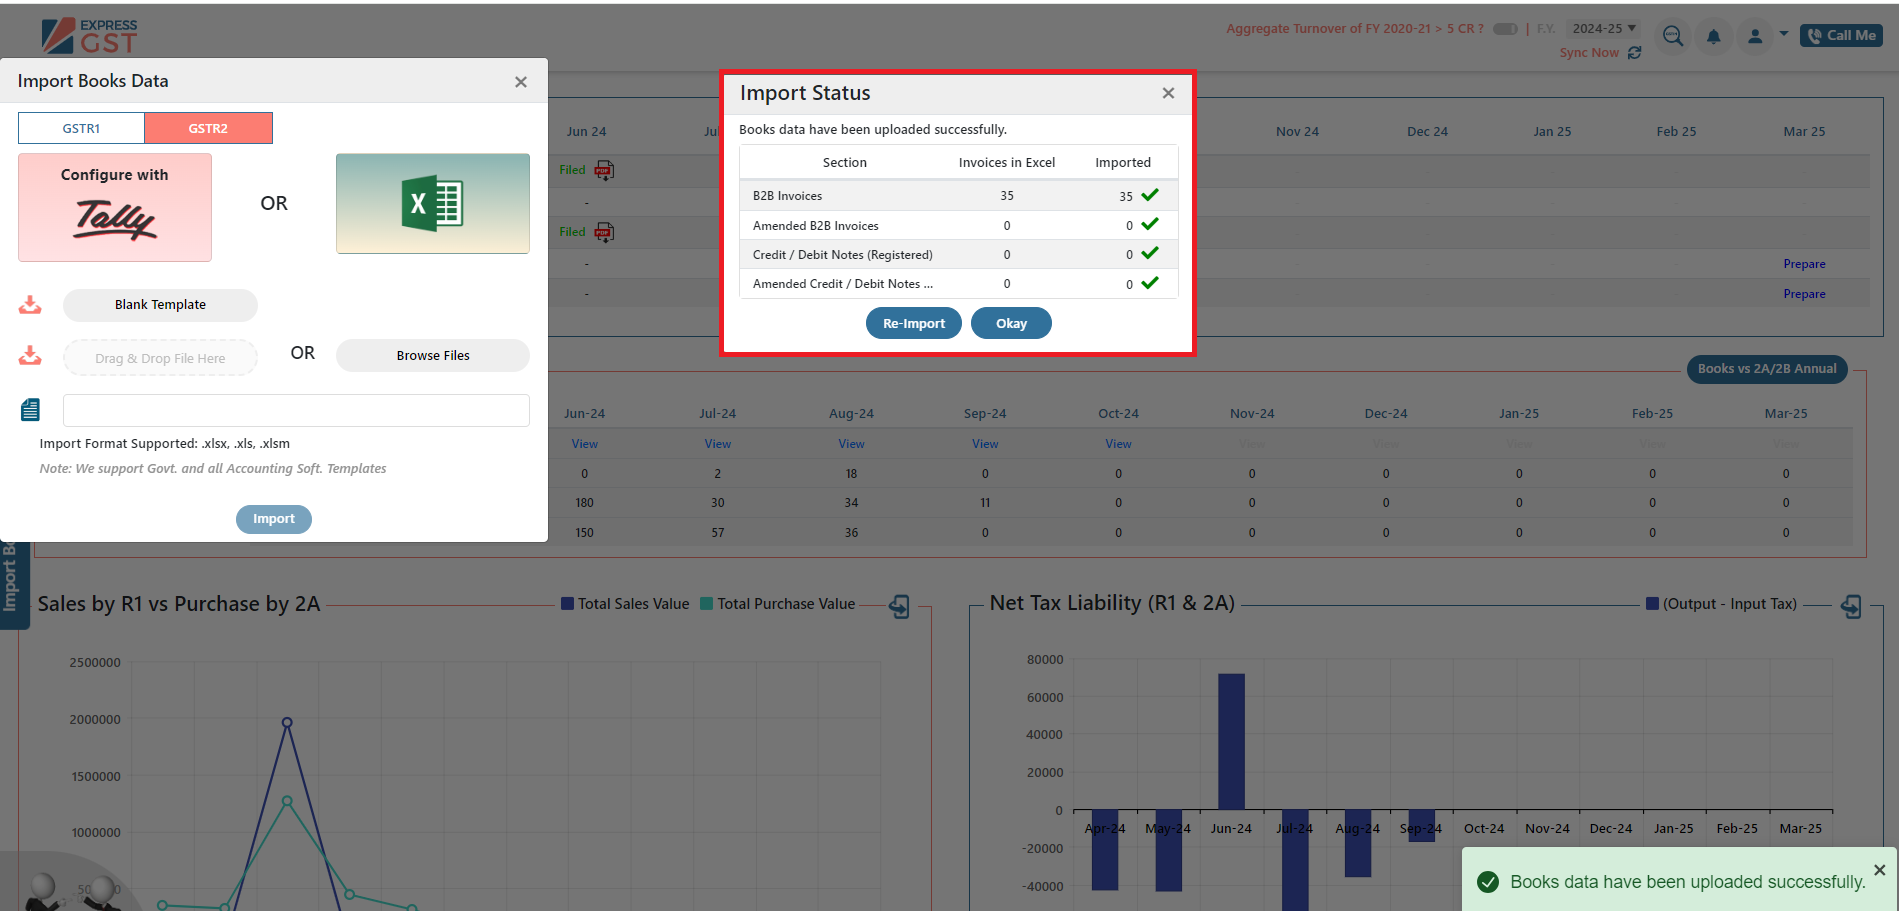The image size is (1899, 911).
Task: Click the Sync Now link
Action: click(x=1589, y=53)
